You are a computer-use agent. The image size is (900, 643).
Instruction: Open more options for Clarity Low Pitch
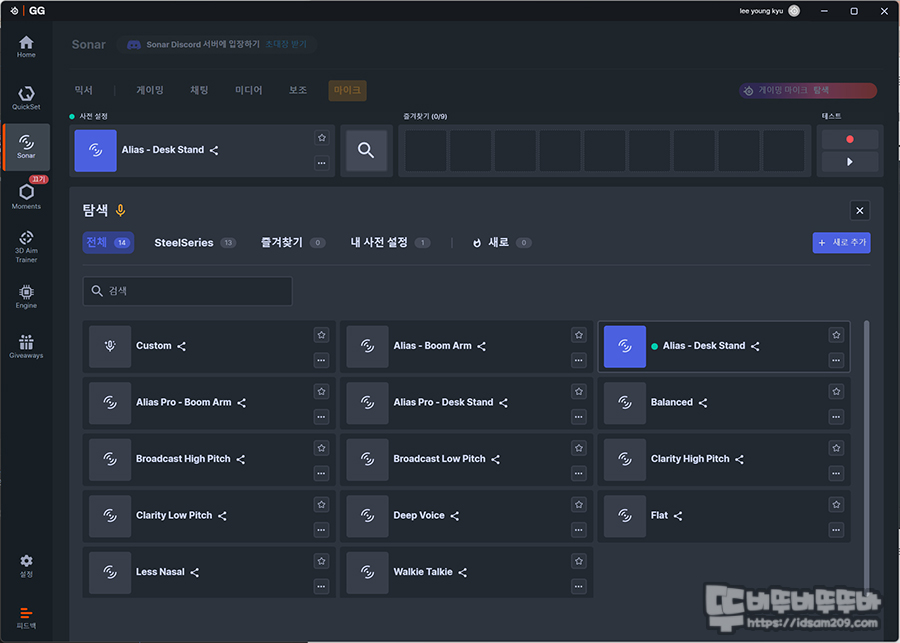(x=321, y=530)
